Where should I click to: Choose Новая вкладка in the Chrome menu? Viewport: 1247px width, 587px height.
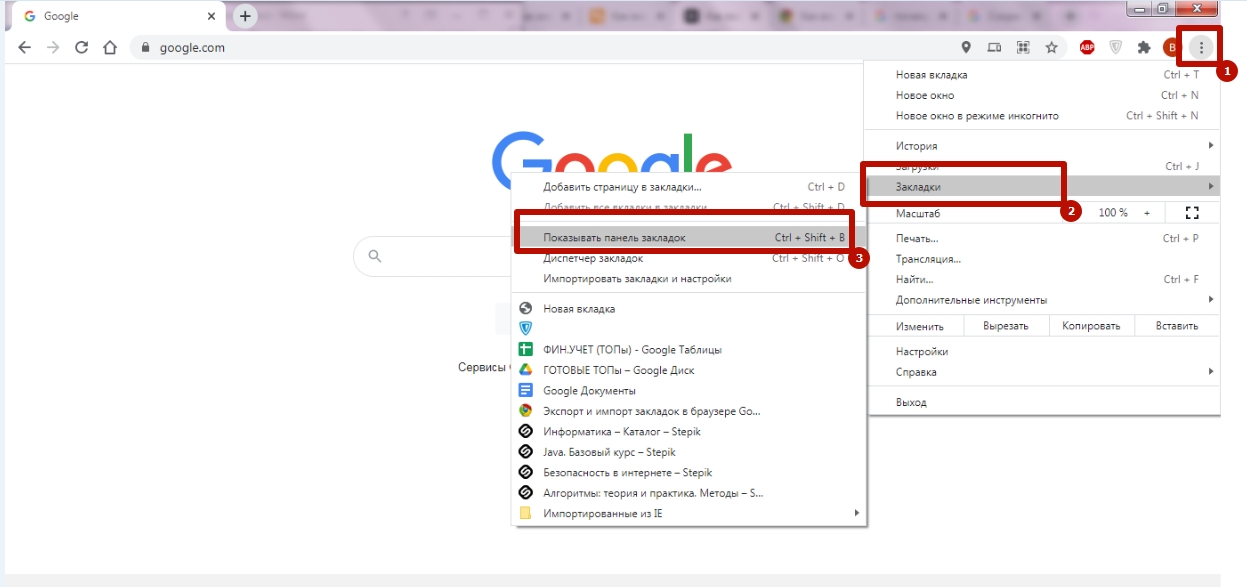tap(1042, 75)
